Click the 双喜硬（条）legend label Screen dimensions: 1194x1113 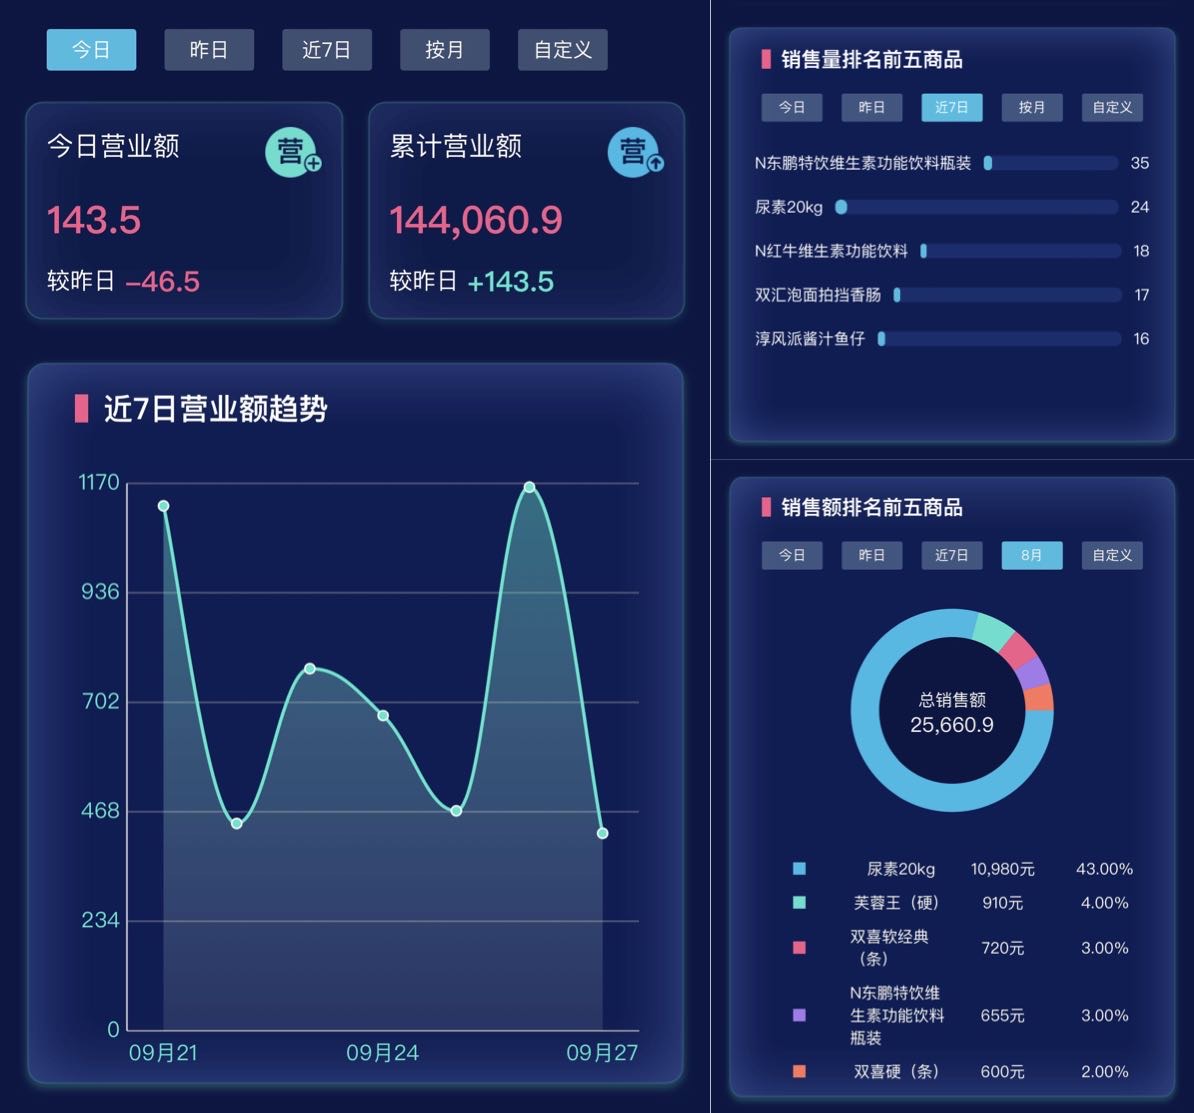coord(896,1072)
